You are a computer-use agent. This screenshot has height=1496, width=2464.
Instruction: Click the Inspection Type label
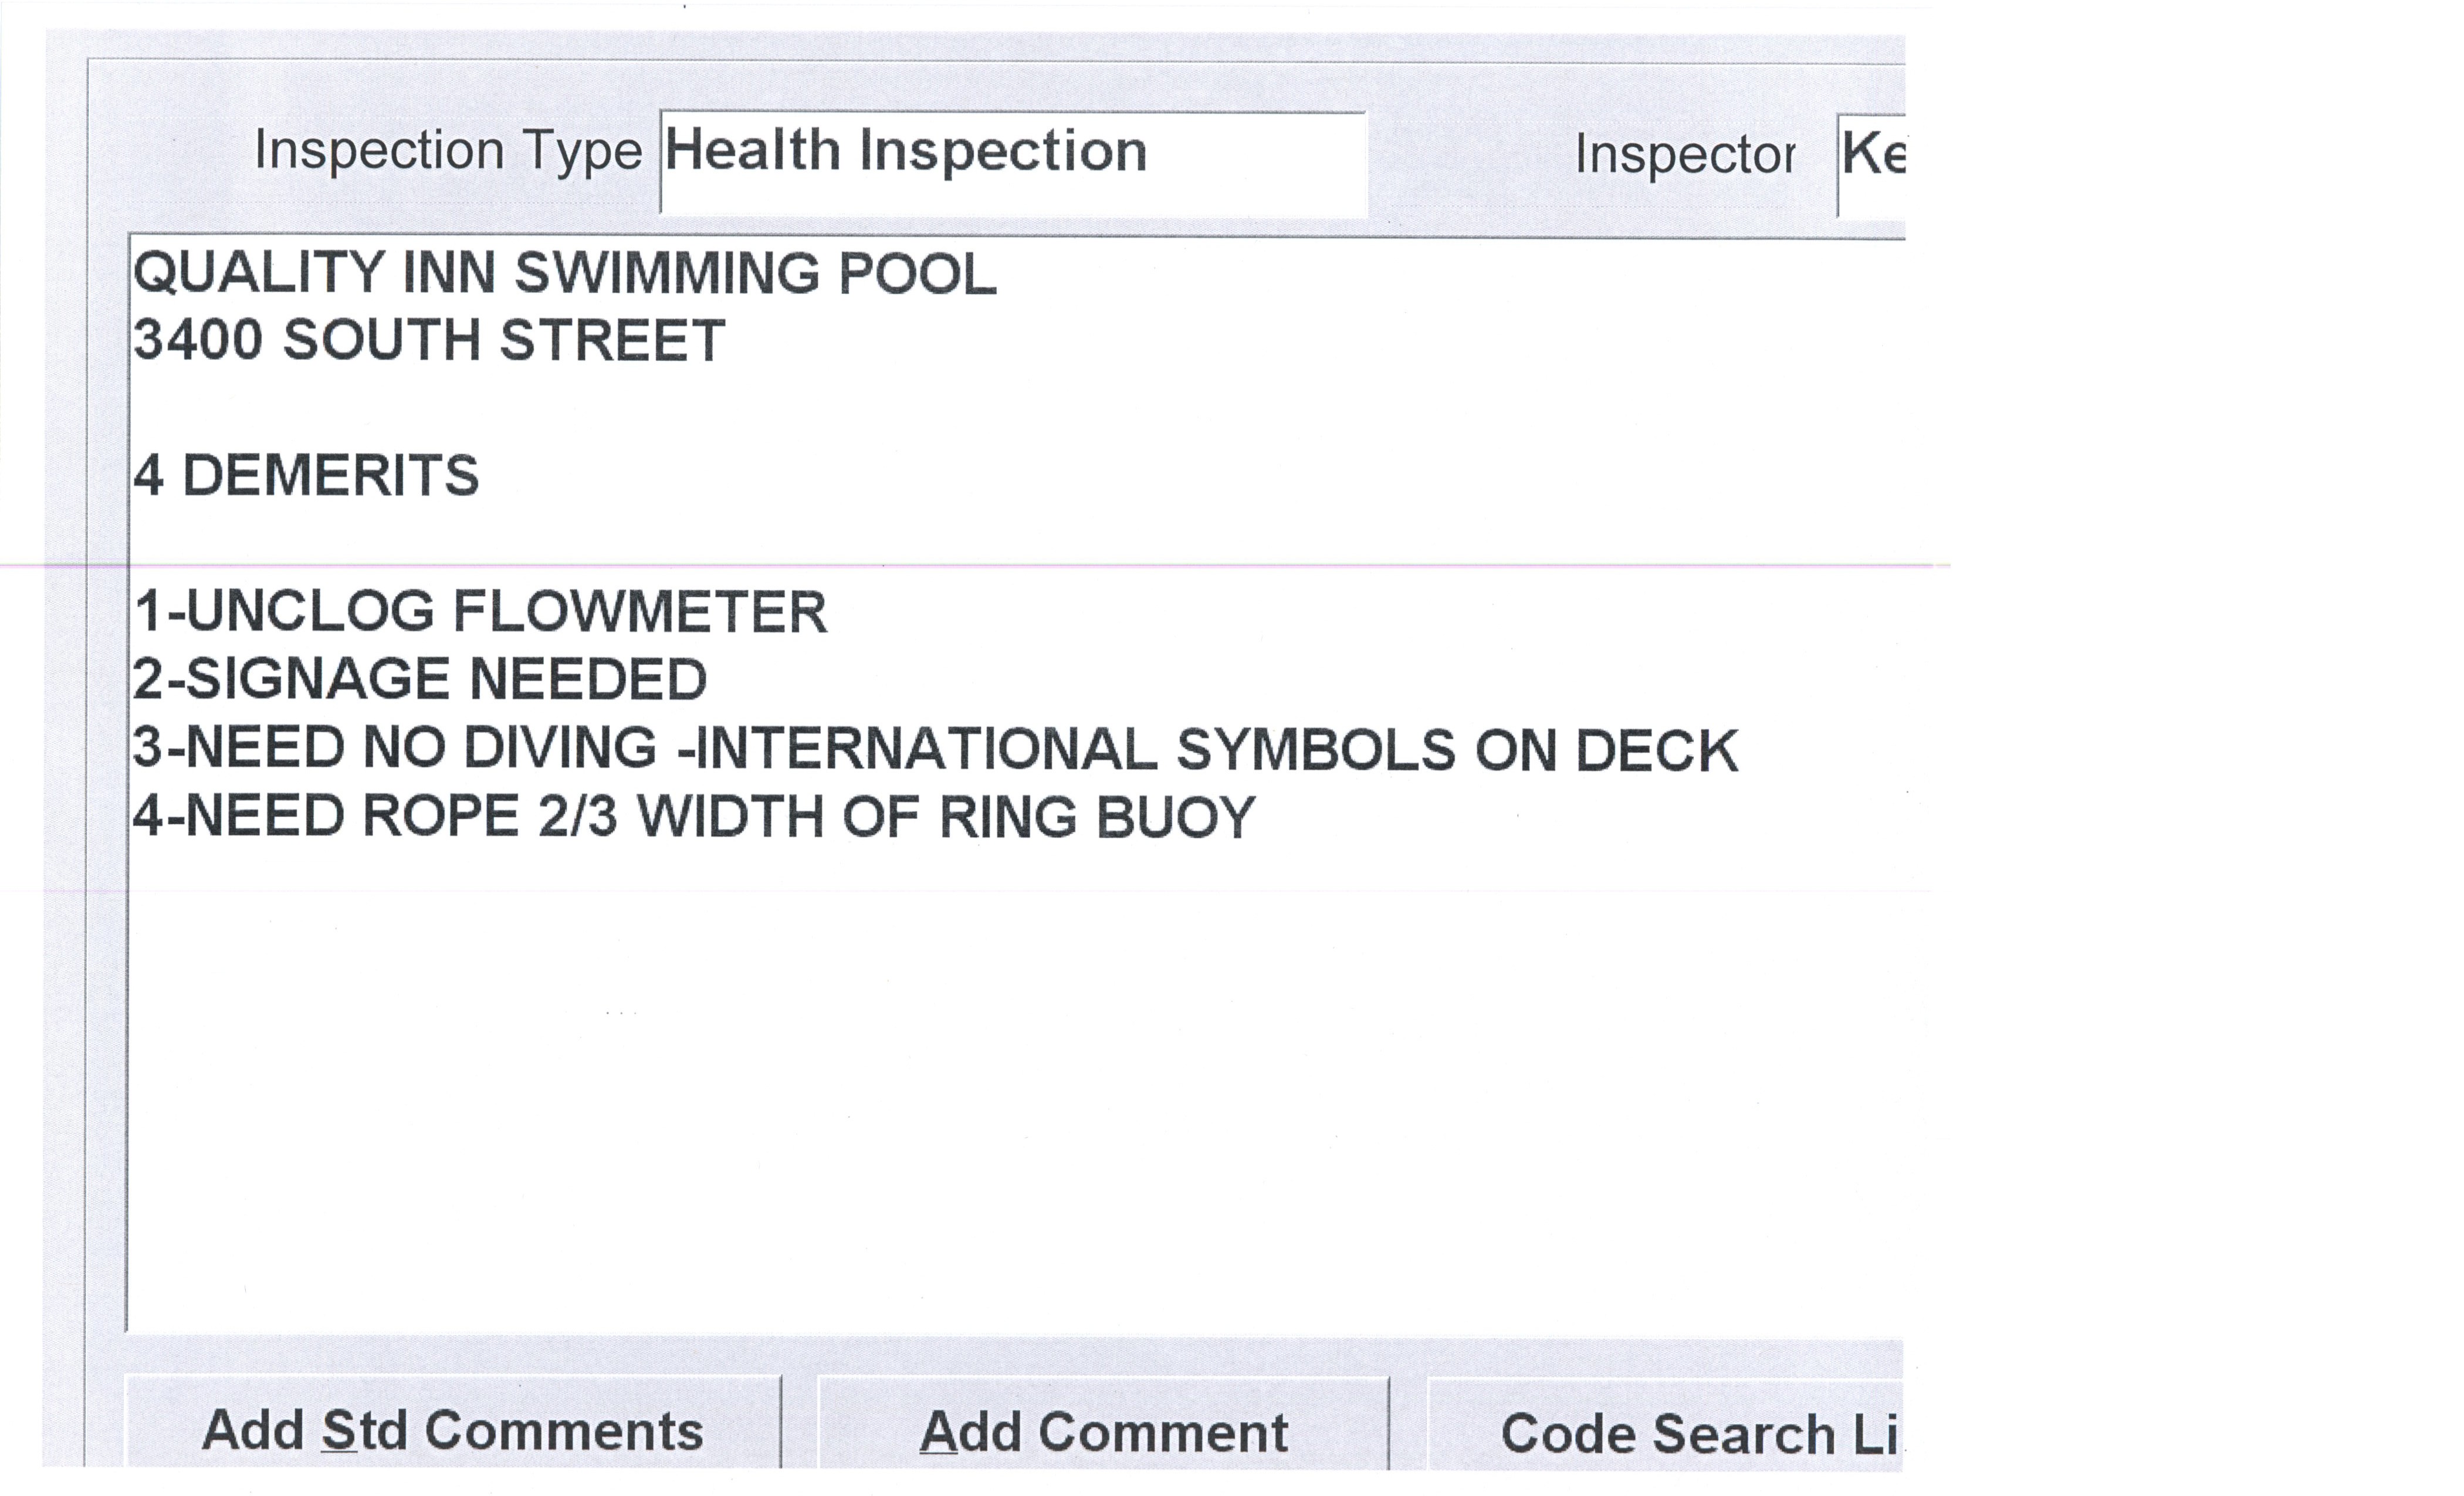point(448,151)
